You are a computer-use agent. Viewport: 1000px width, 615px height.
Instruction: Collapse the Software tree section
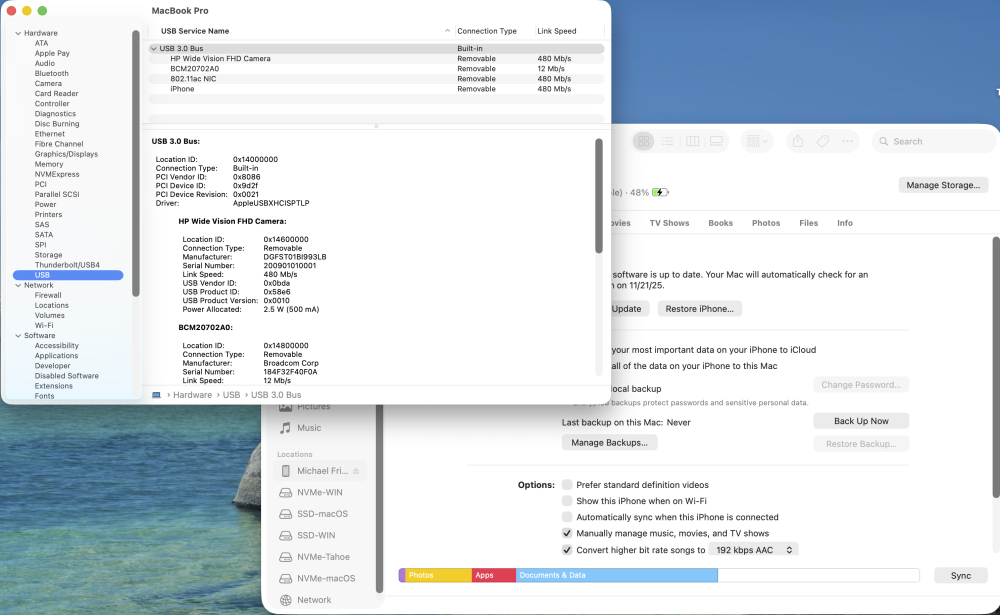click(x=18, y=336)
